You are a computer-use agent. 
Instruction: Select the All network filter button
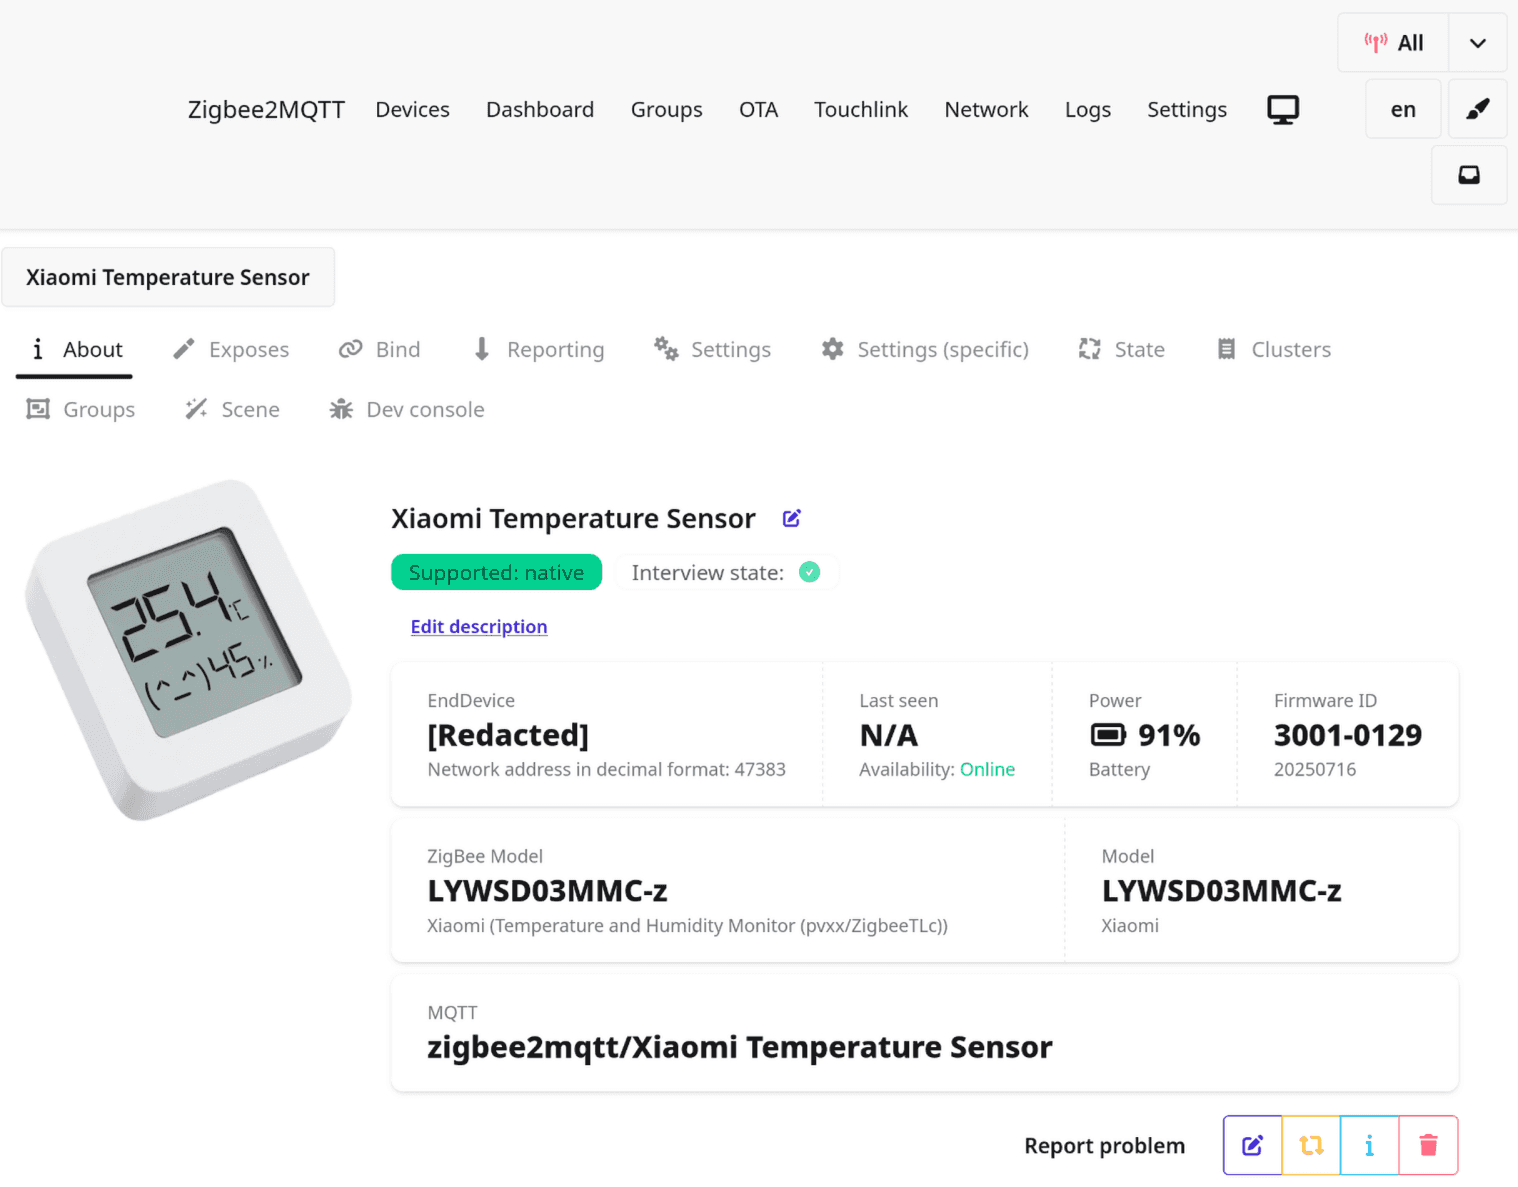pos(1394,43)
